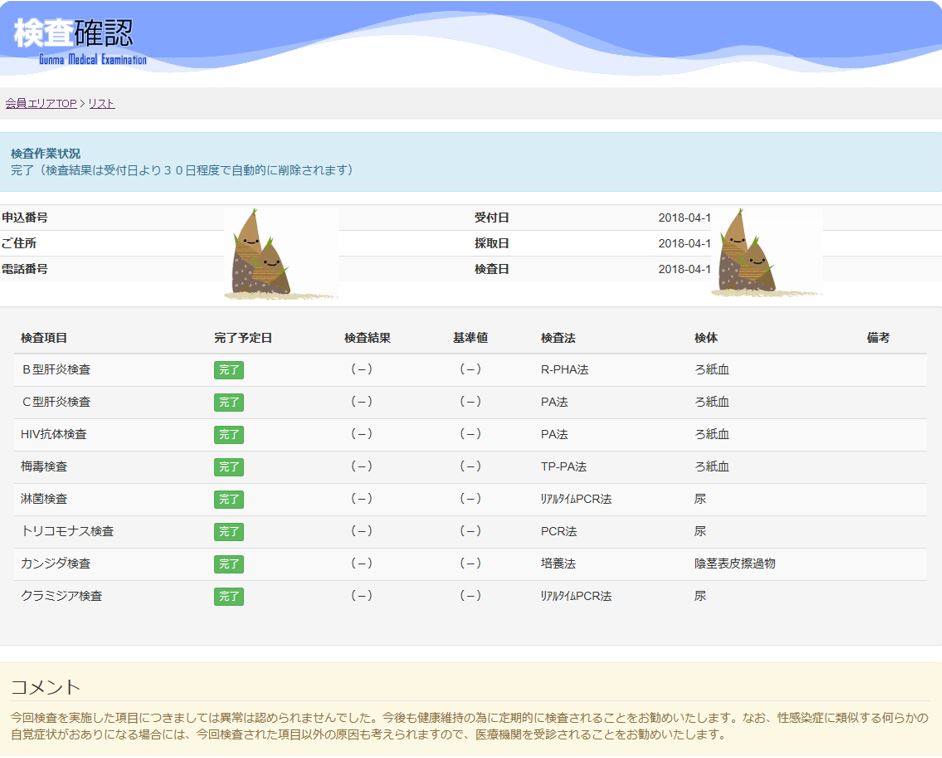Click the 検査結果 column header
This screenshot has width=942, height=758.
click(368, 338)
